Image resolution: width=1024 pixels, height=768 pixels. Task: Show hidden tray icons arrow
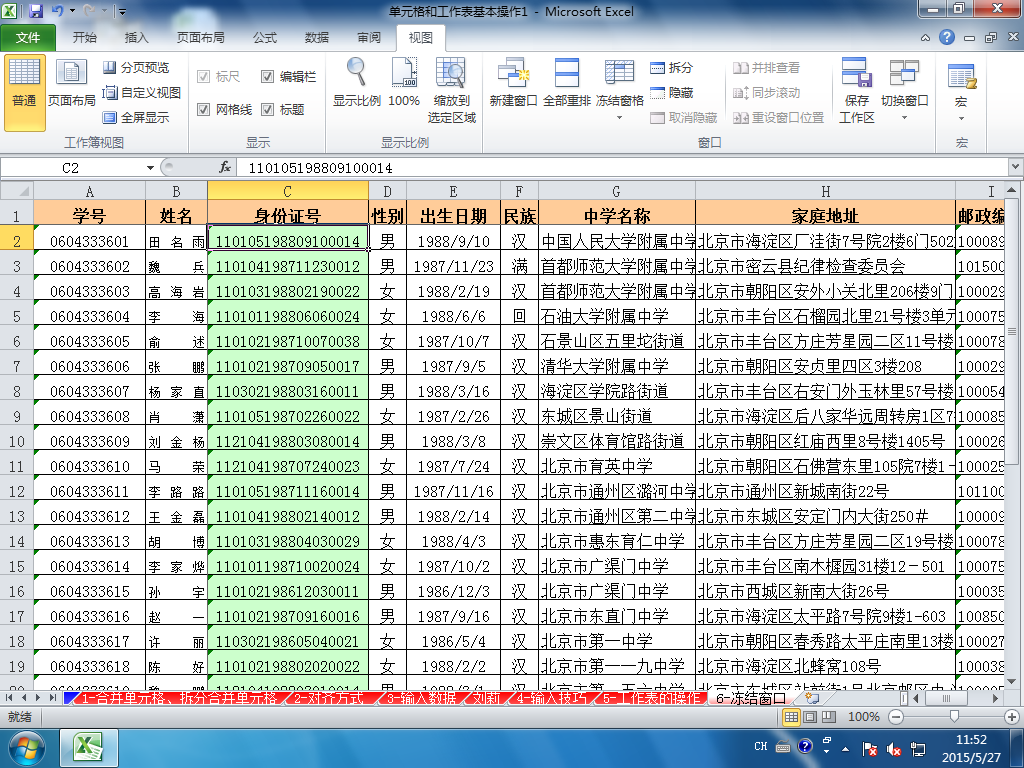(845, 748)
